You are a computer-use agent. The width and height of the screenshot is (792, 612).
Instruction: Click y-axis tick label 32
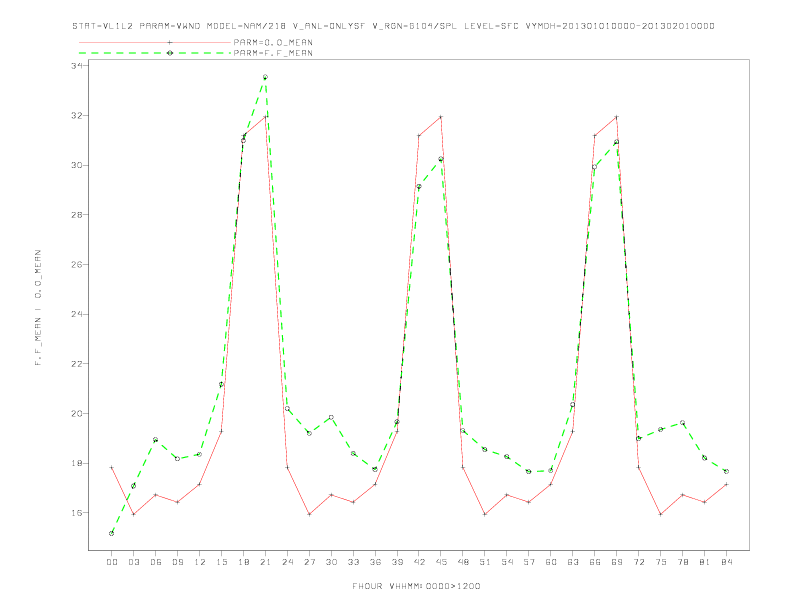coord(77,115)
